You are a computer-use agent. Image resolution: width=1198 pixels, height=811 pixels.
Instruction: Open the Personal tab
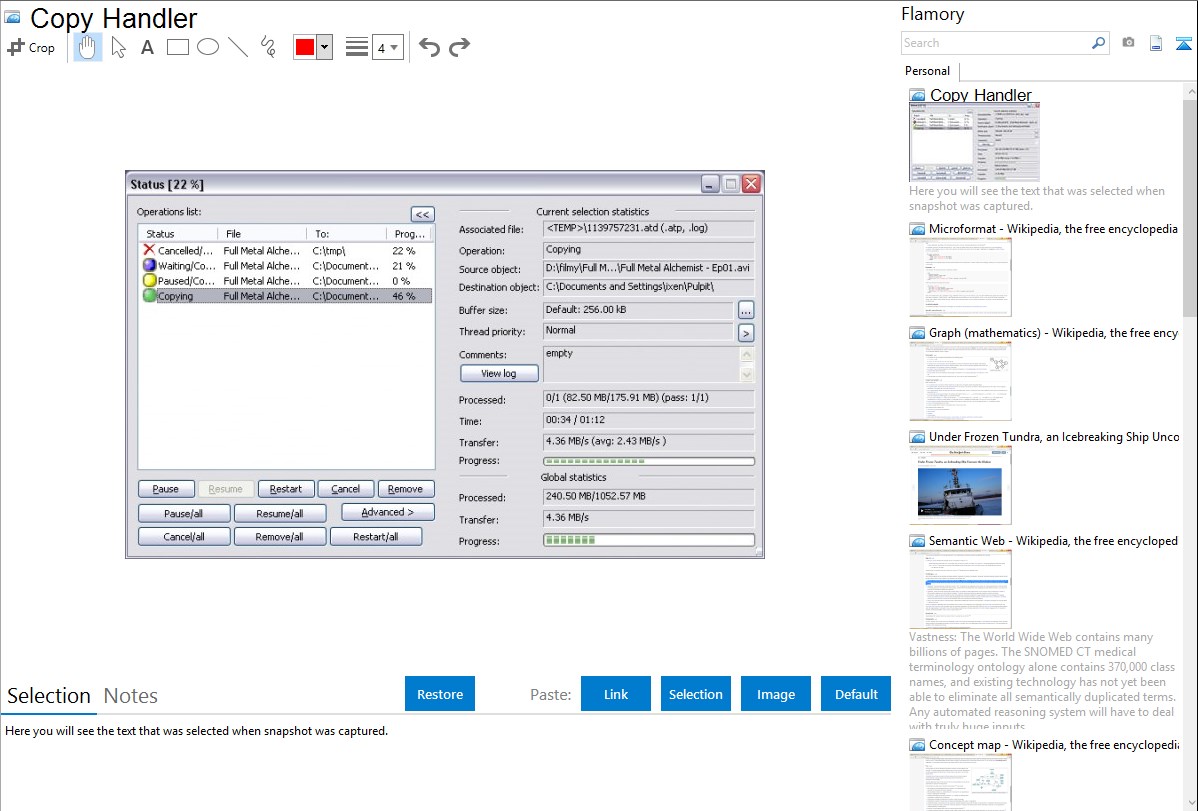click(x=927, y=71)
